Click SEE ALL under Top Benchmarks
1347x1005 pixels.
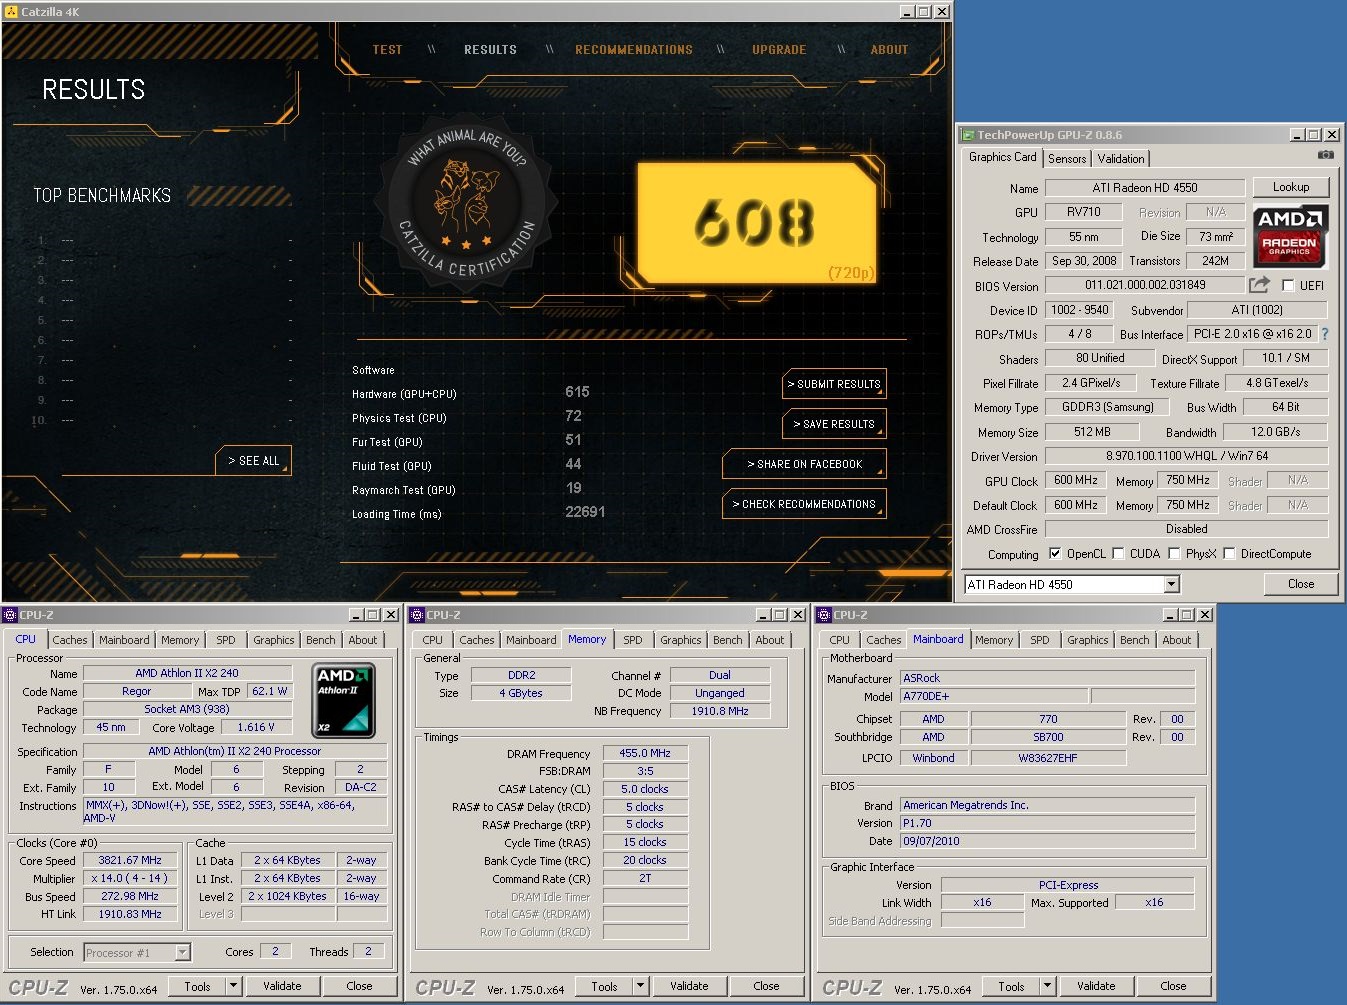(x=254, y=460)
